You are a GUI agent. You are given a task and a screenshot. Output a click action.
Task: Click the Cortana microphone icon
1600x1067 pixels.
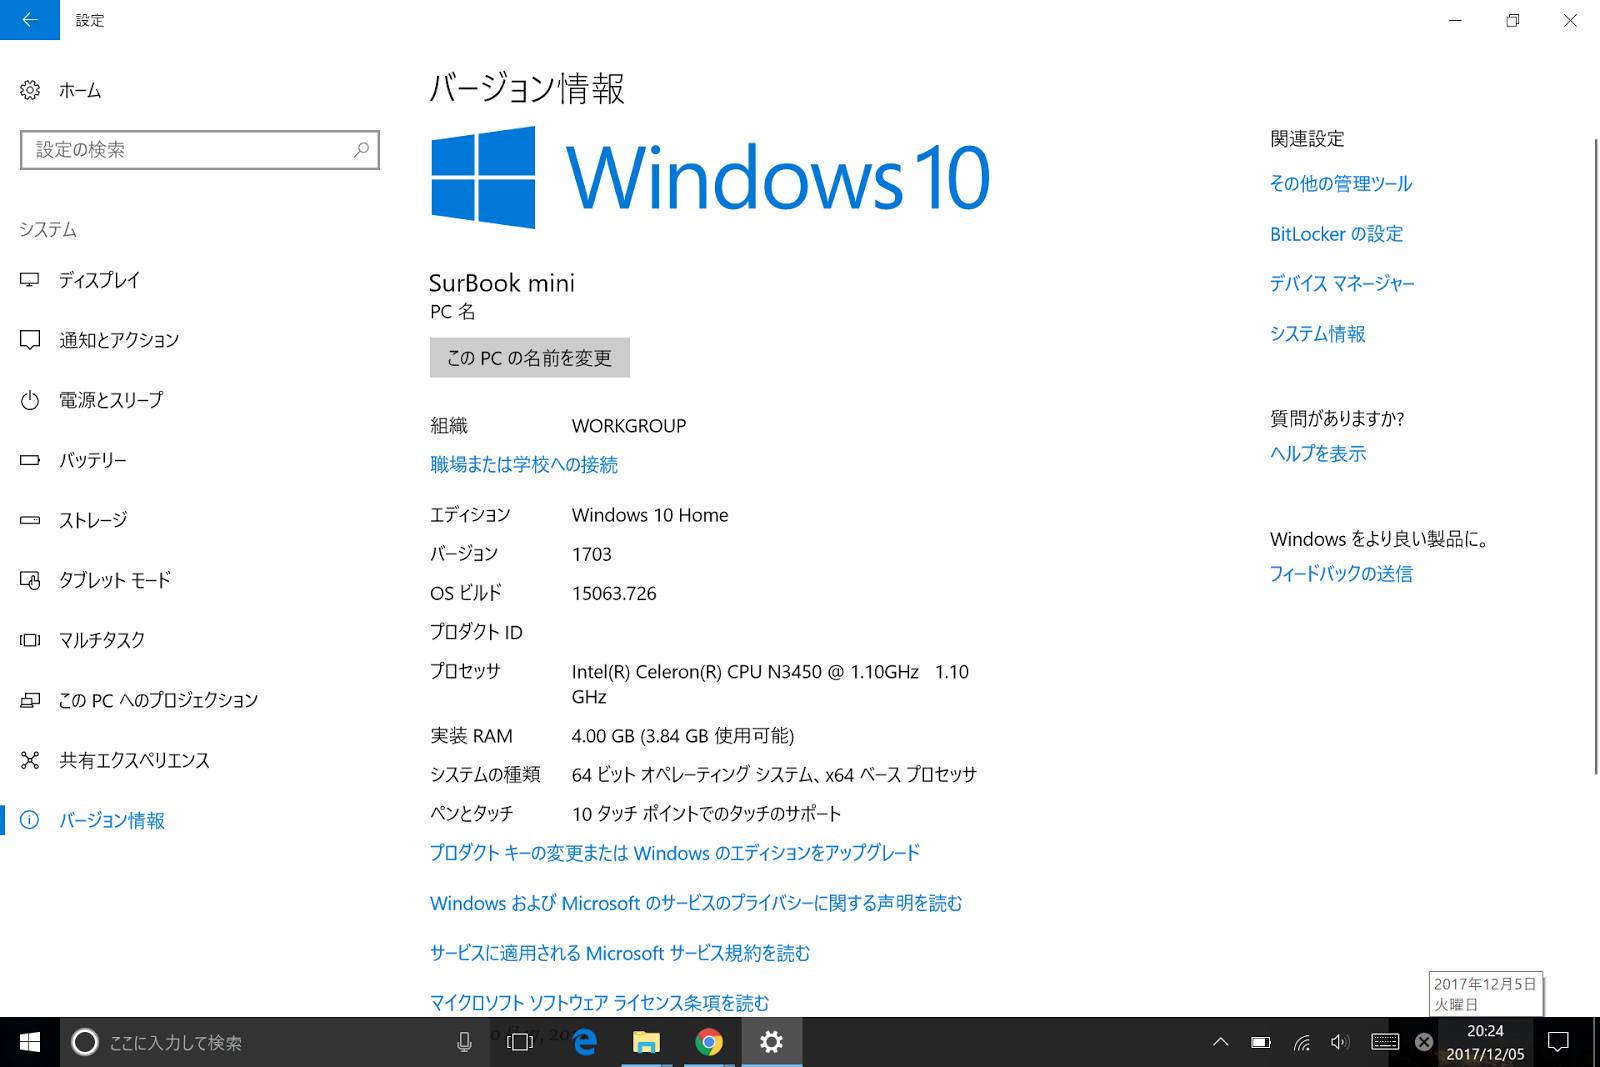coord(464,1042)
